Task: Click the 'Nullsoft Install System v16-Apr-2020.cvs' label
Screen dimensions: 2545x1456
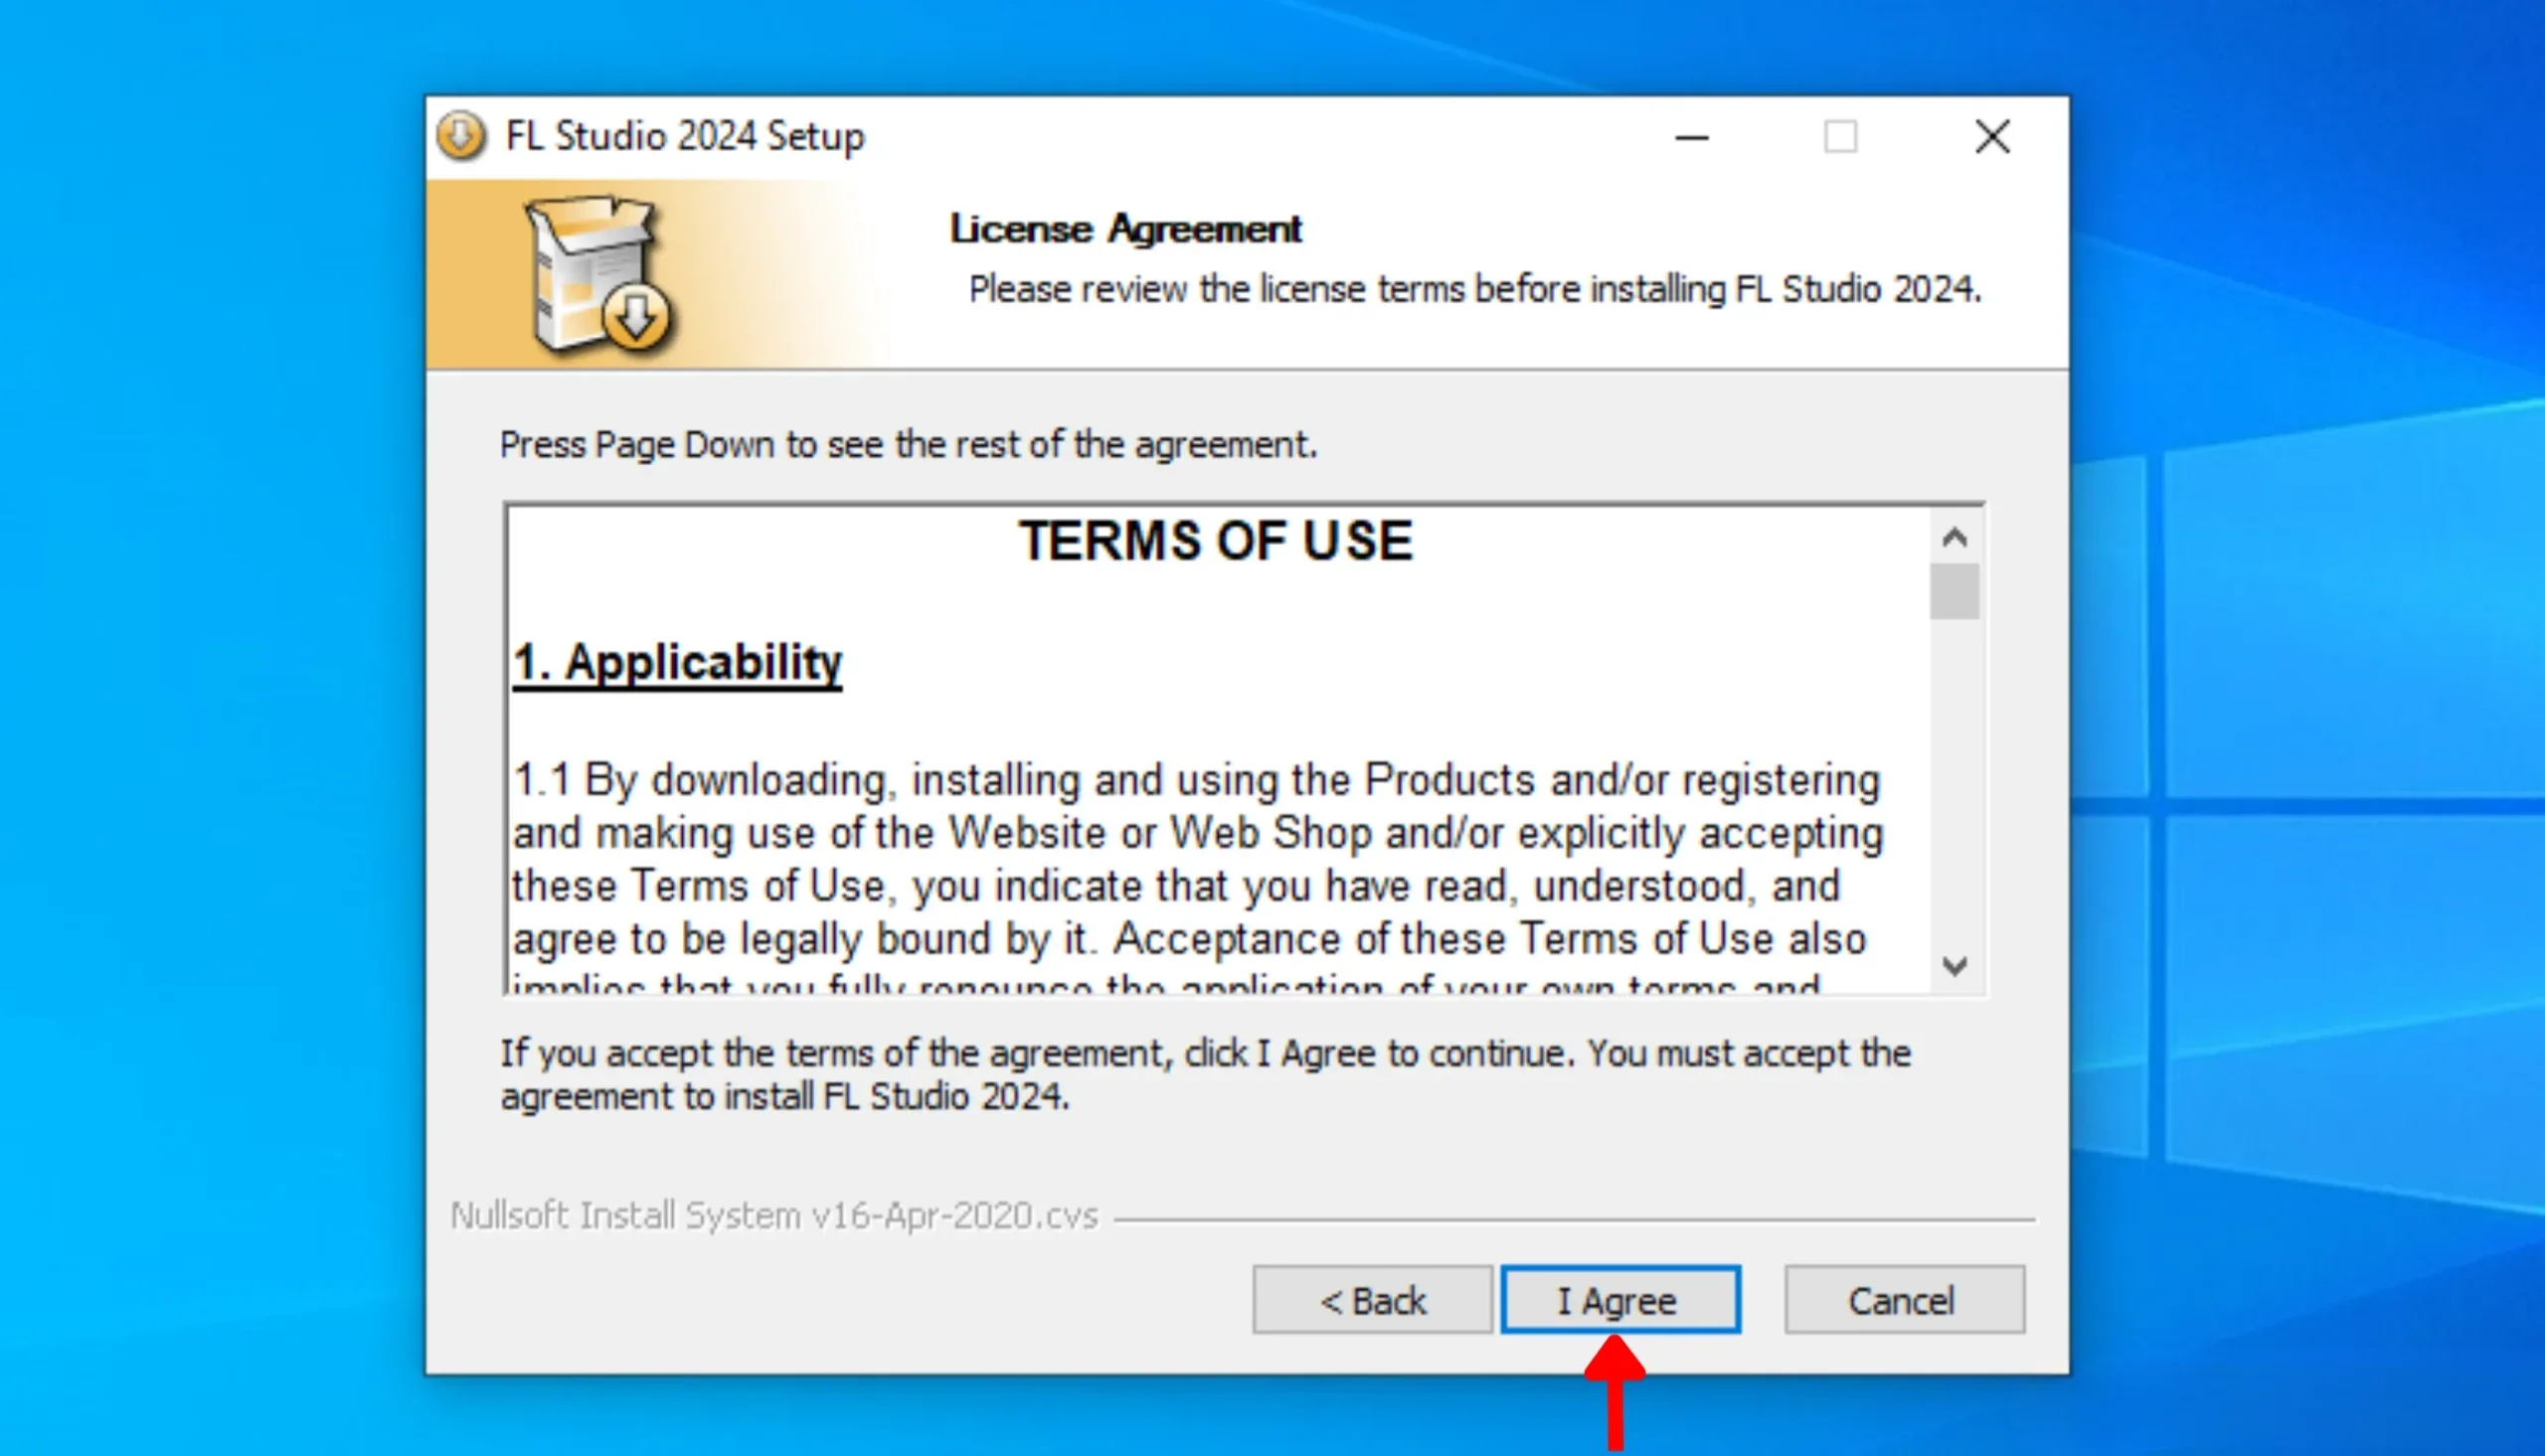Action: pos(775,1216)
